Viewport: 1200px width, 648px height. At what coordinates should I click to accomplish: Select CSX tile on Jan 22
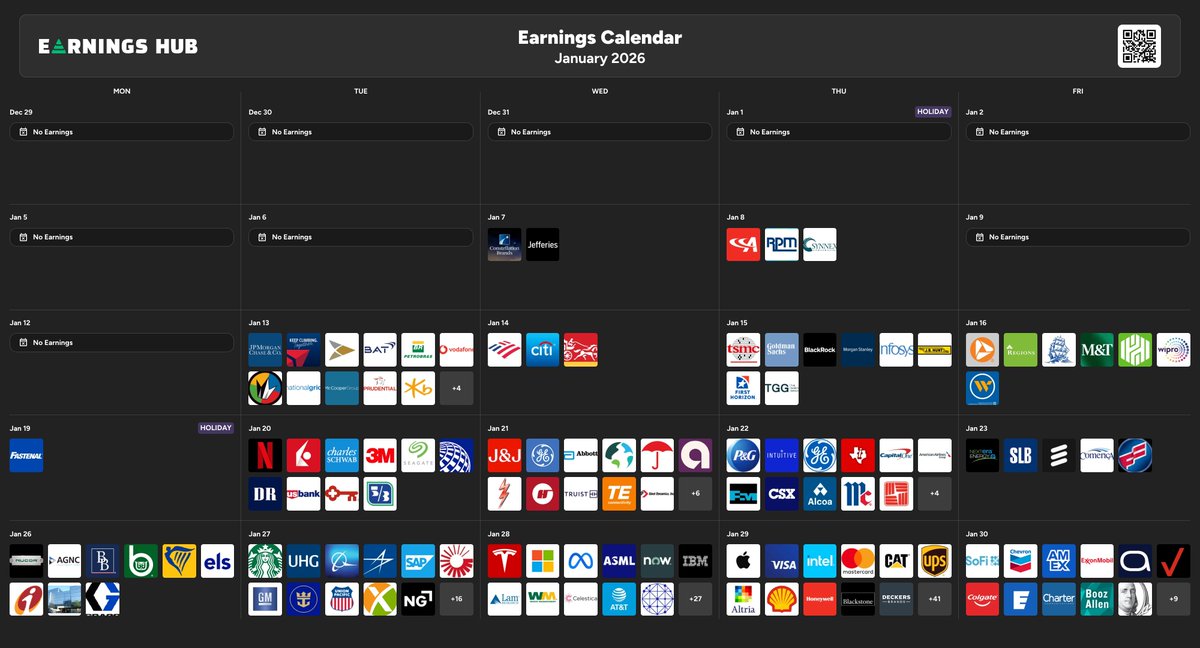(782, 493)
